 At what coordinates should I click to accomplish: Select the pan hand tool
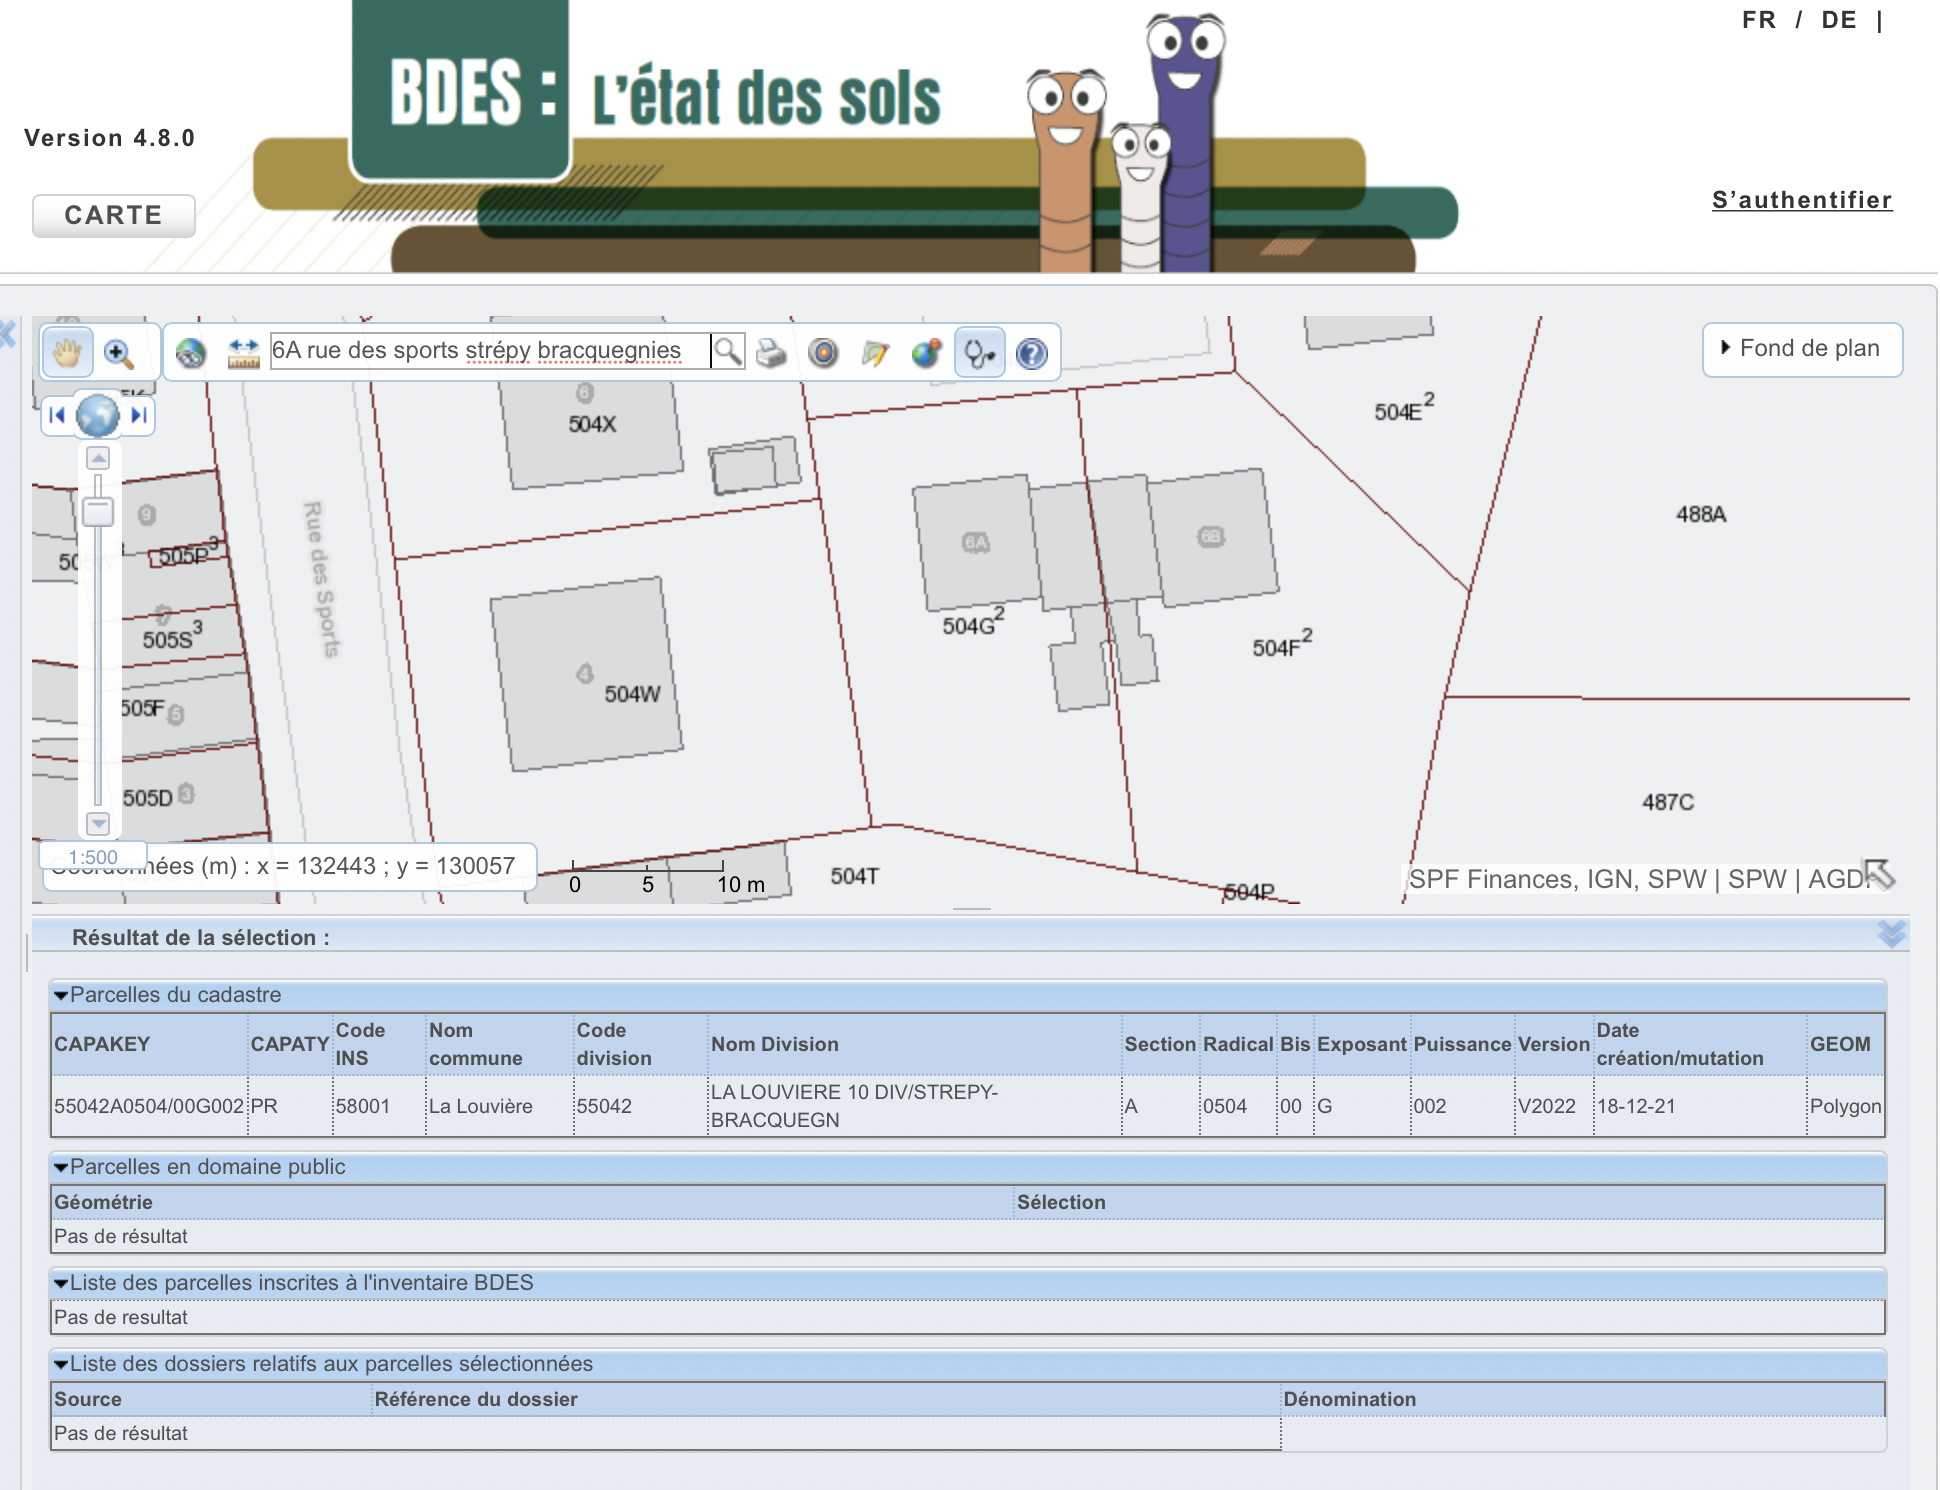point(67,353)
